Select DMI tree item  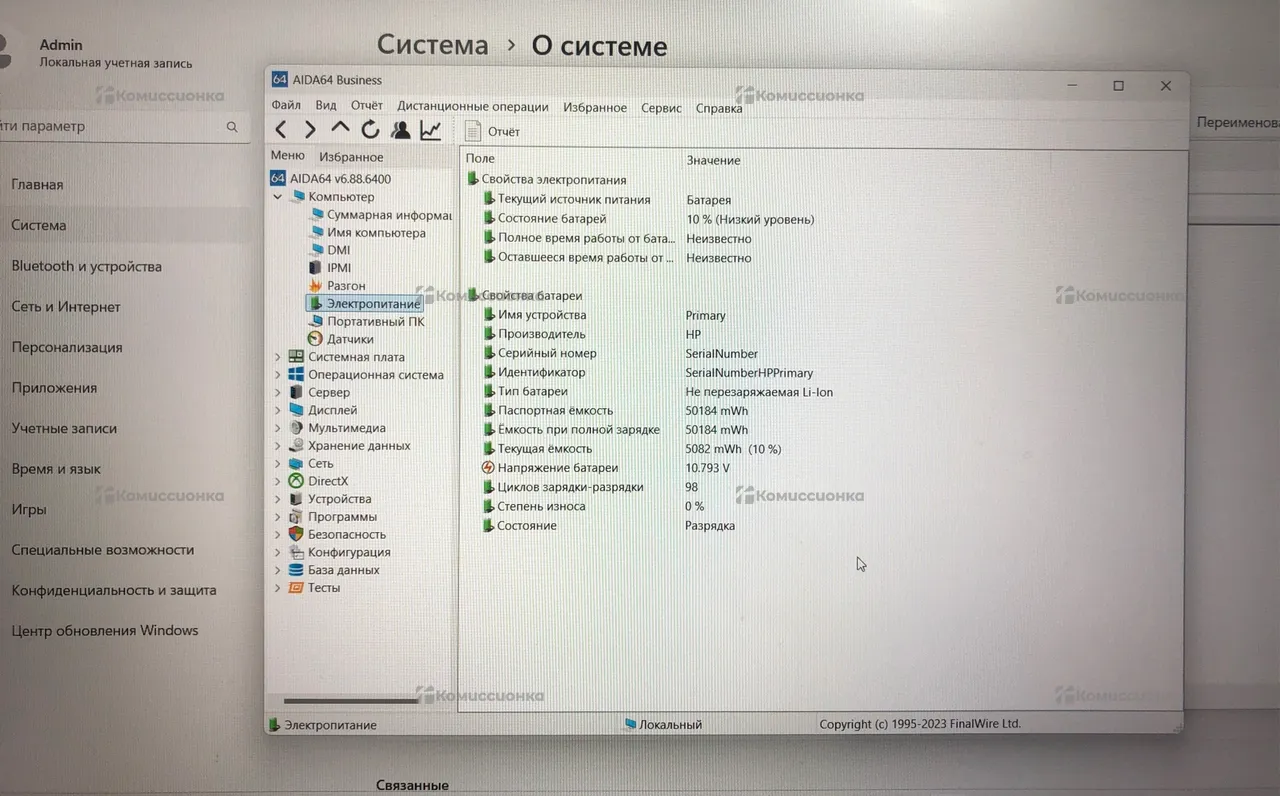coord(330,250)
